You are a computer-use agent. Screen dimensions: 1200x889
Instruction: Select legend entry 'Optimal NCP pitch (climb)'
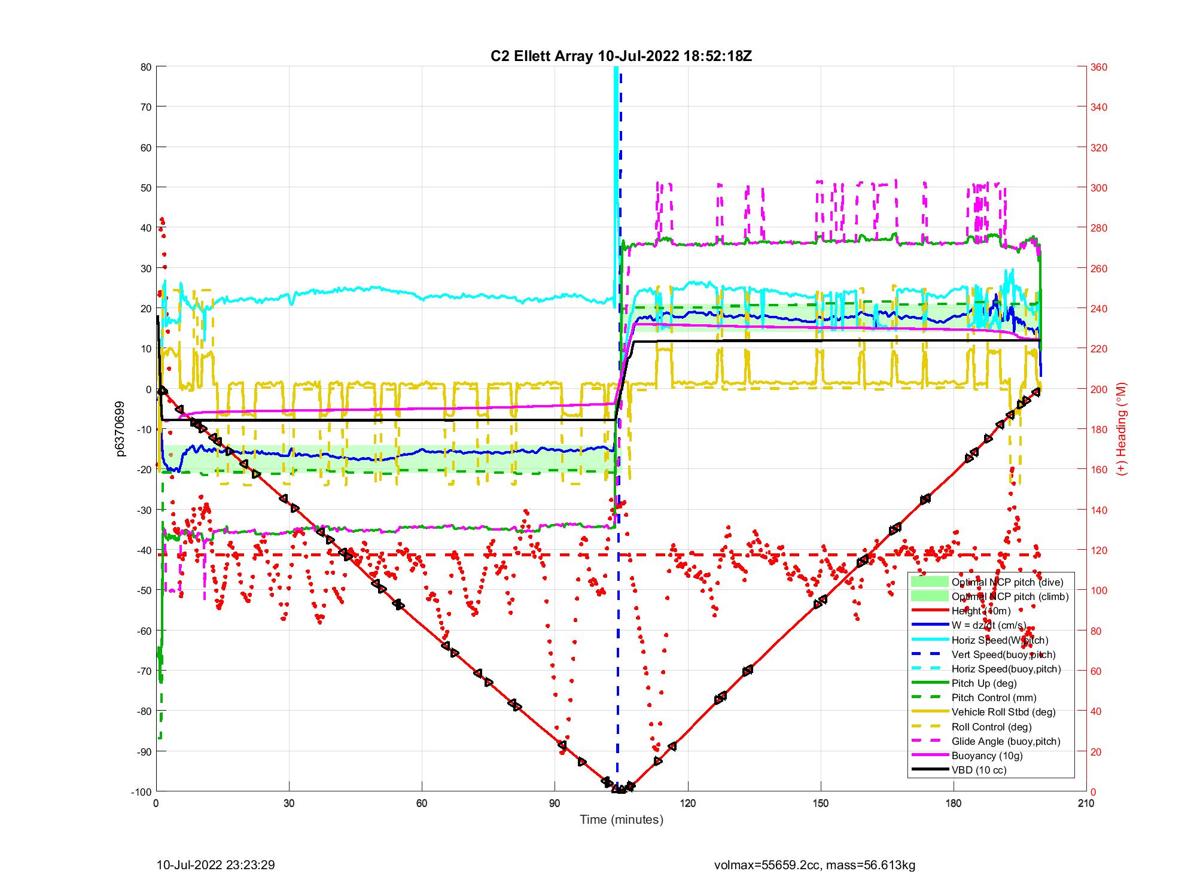990,596
